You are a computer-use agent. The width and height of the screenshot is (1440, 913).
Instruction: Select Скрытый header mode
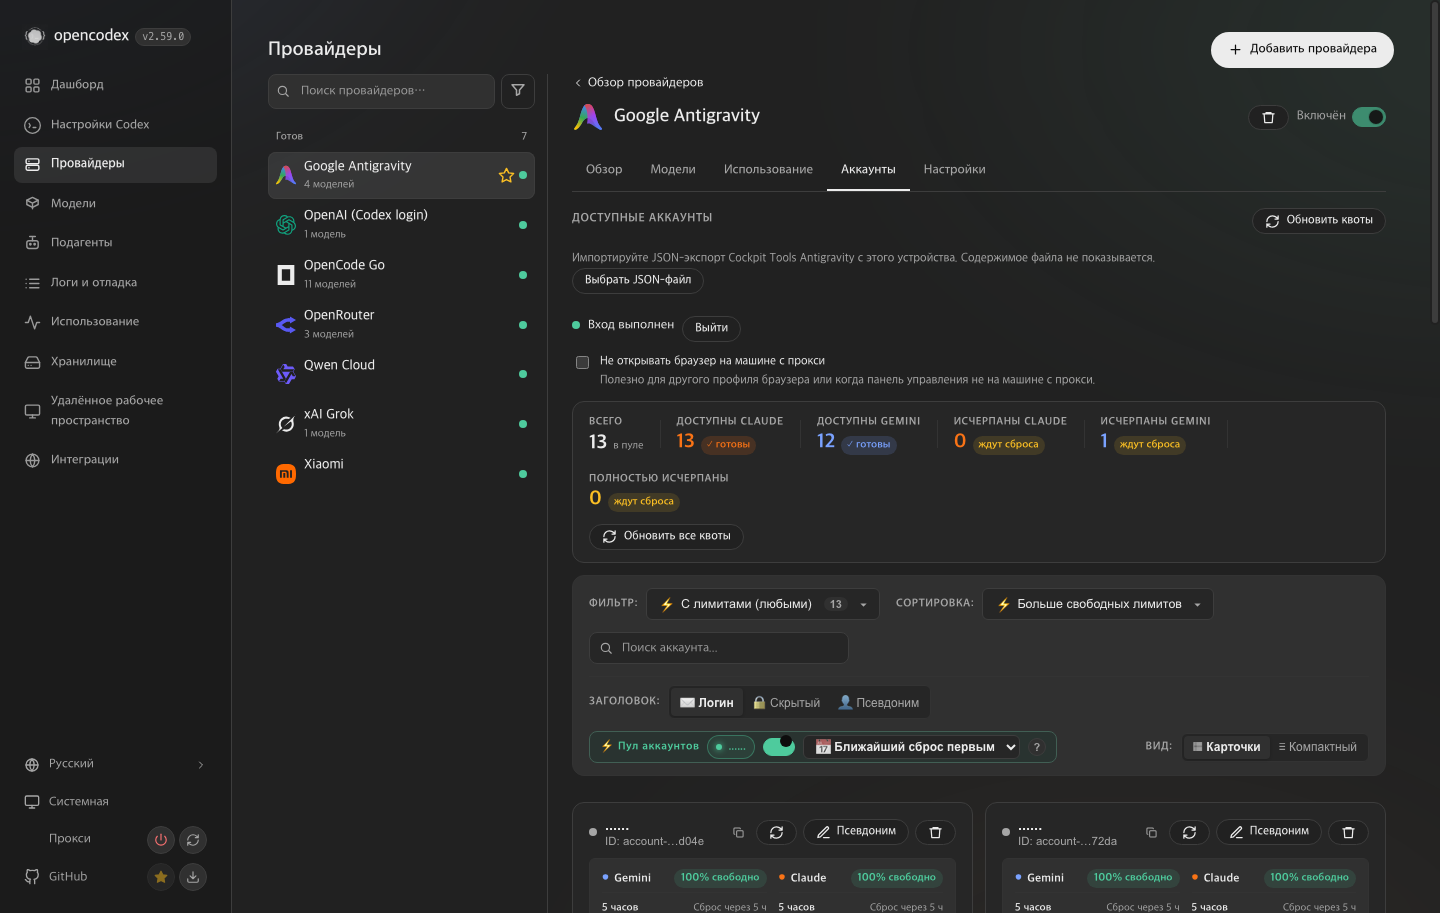click(786, 703)
